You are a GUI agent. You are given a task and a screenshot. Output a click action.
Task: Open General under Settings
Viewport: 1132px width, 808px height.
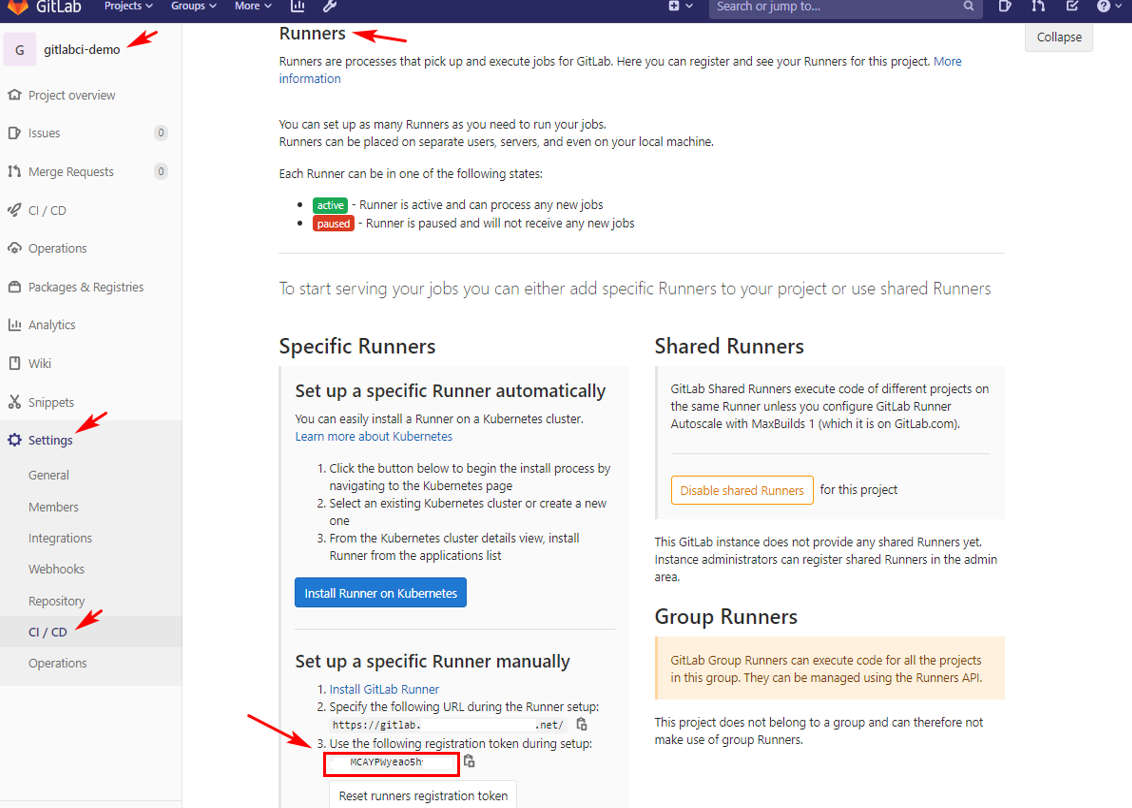click(48, 475)
